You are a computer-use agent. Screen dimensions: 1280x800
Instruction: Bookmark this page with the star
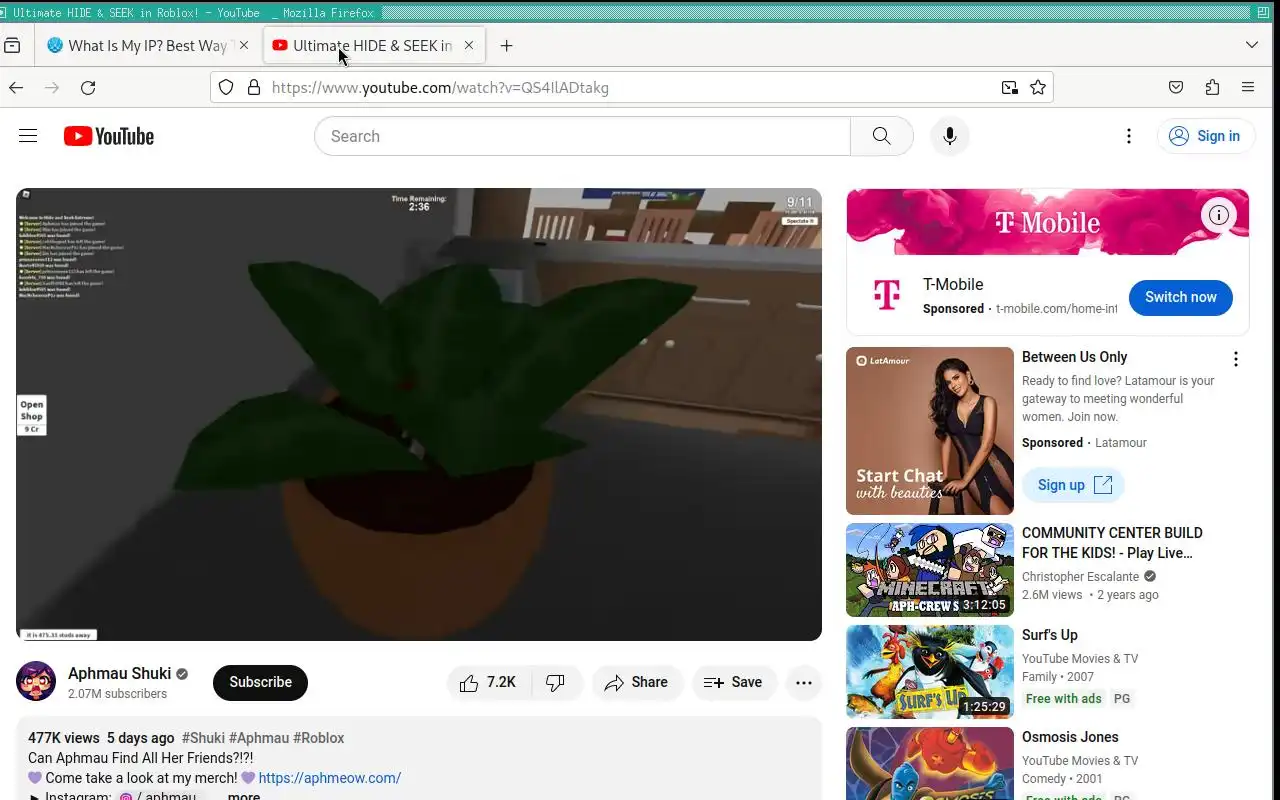point(1038,88)
